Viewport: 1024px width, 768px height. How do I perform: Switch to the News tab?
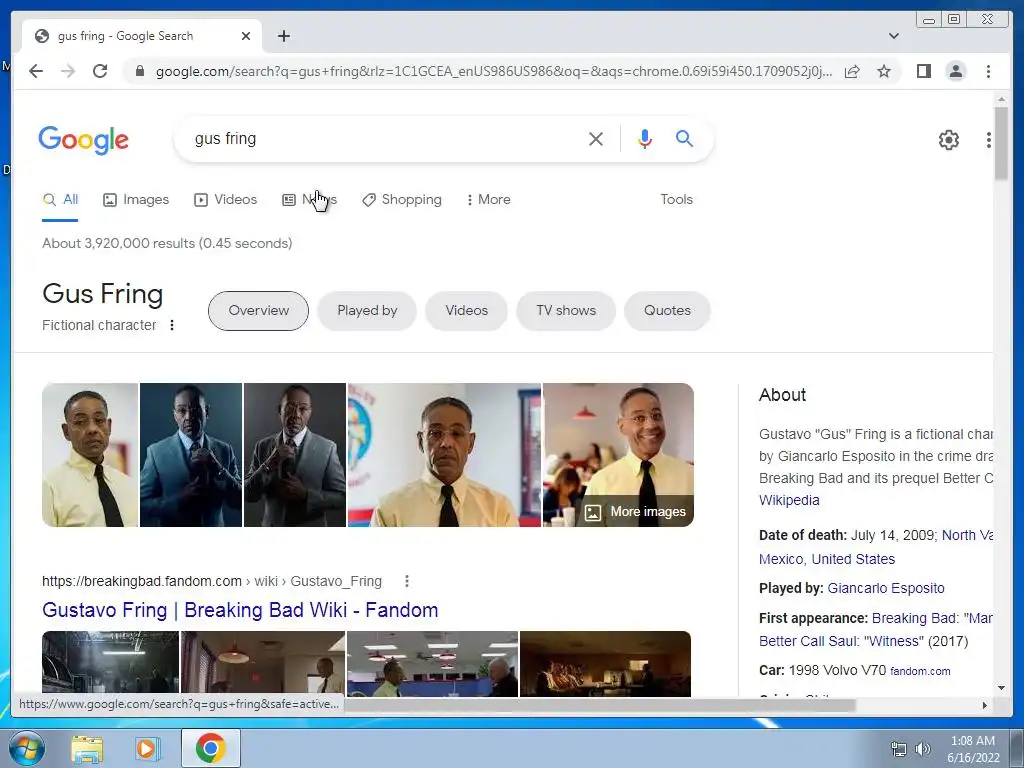tap(310, 200)
